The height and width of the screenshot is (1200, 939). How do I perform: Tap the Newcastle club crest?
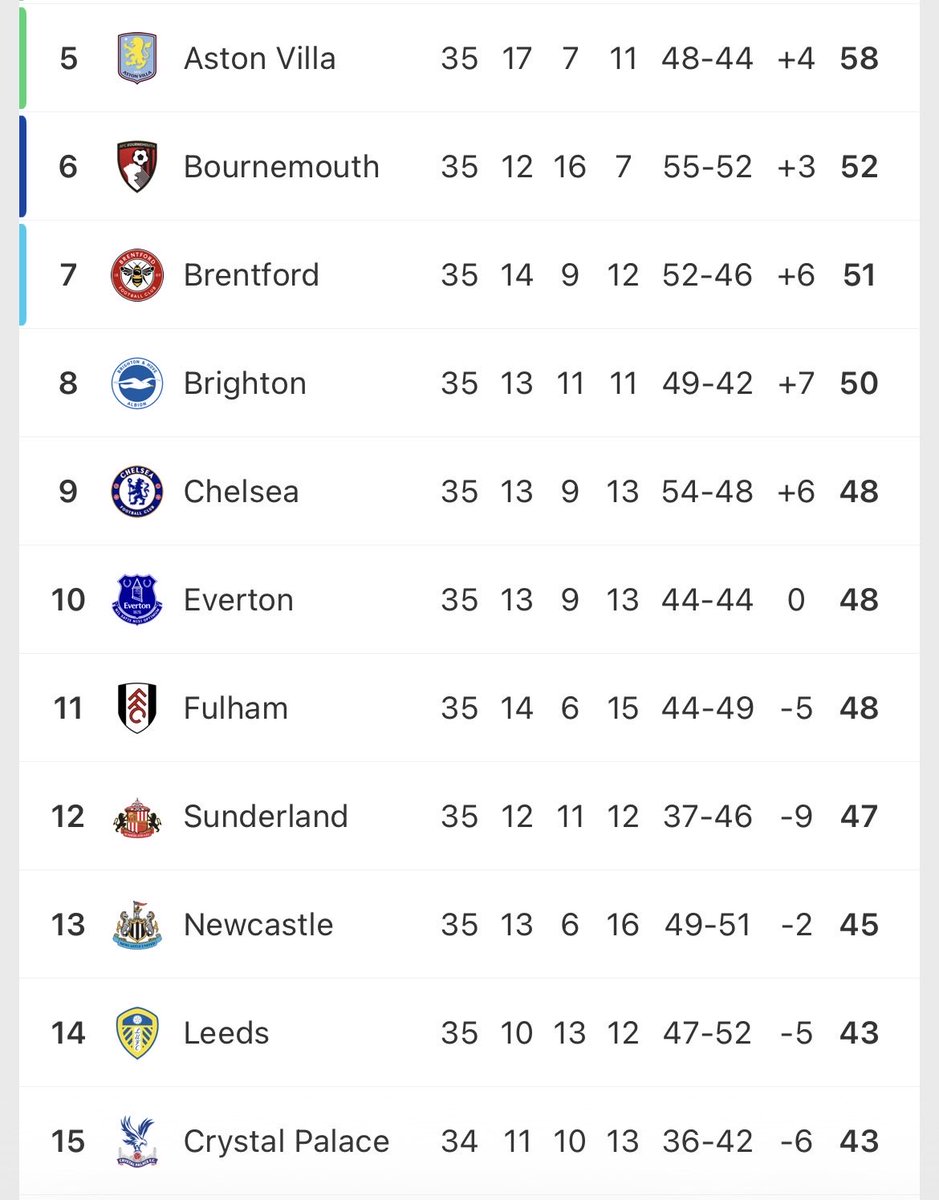pos(137,925)
